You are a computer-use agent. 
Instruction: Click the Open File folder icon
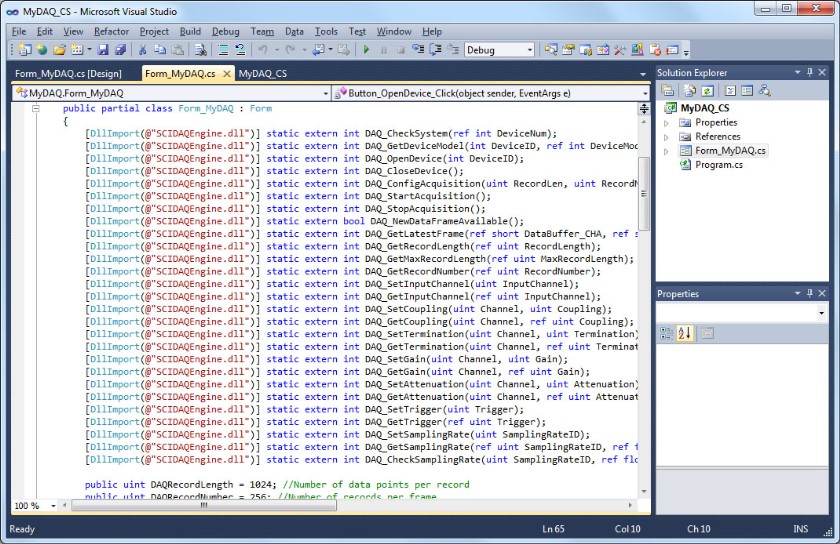click(x=59, y=50)
